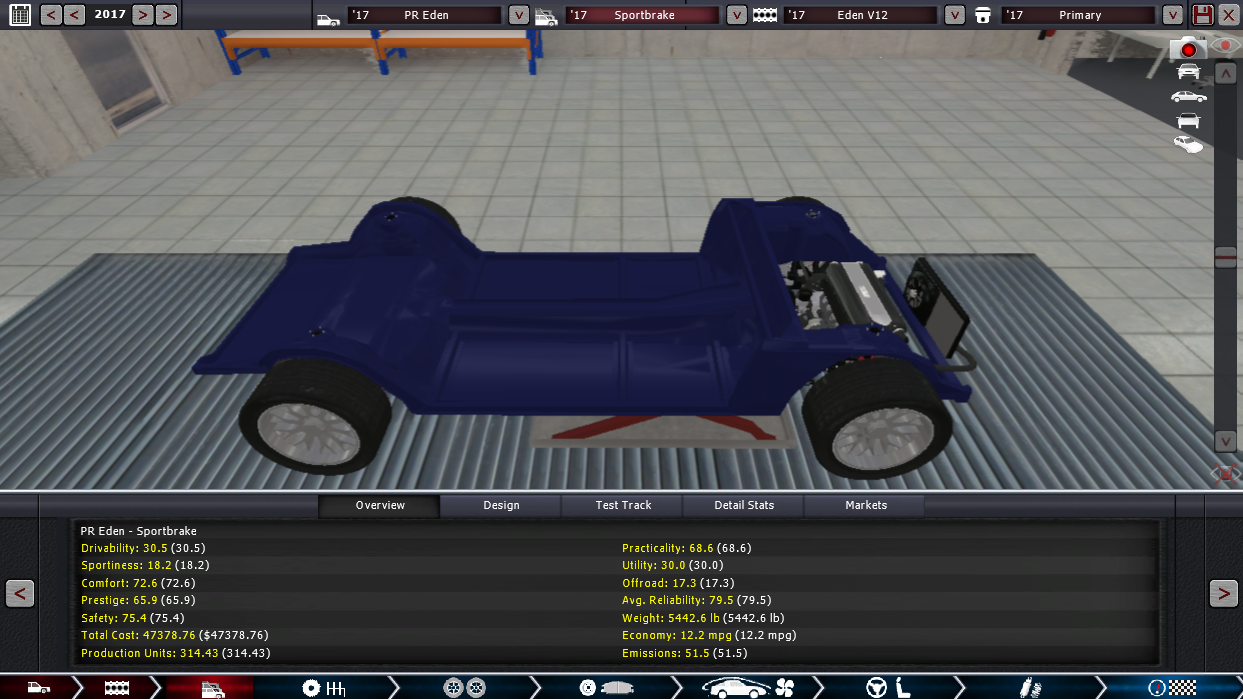This screenshot has height=699, width=1243.
Task: Open the wheels and tires step
Action: (465, 687)
